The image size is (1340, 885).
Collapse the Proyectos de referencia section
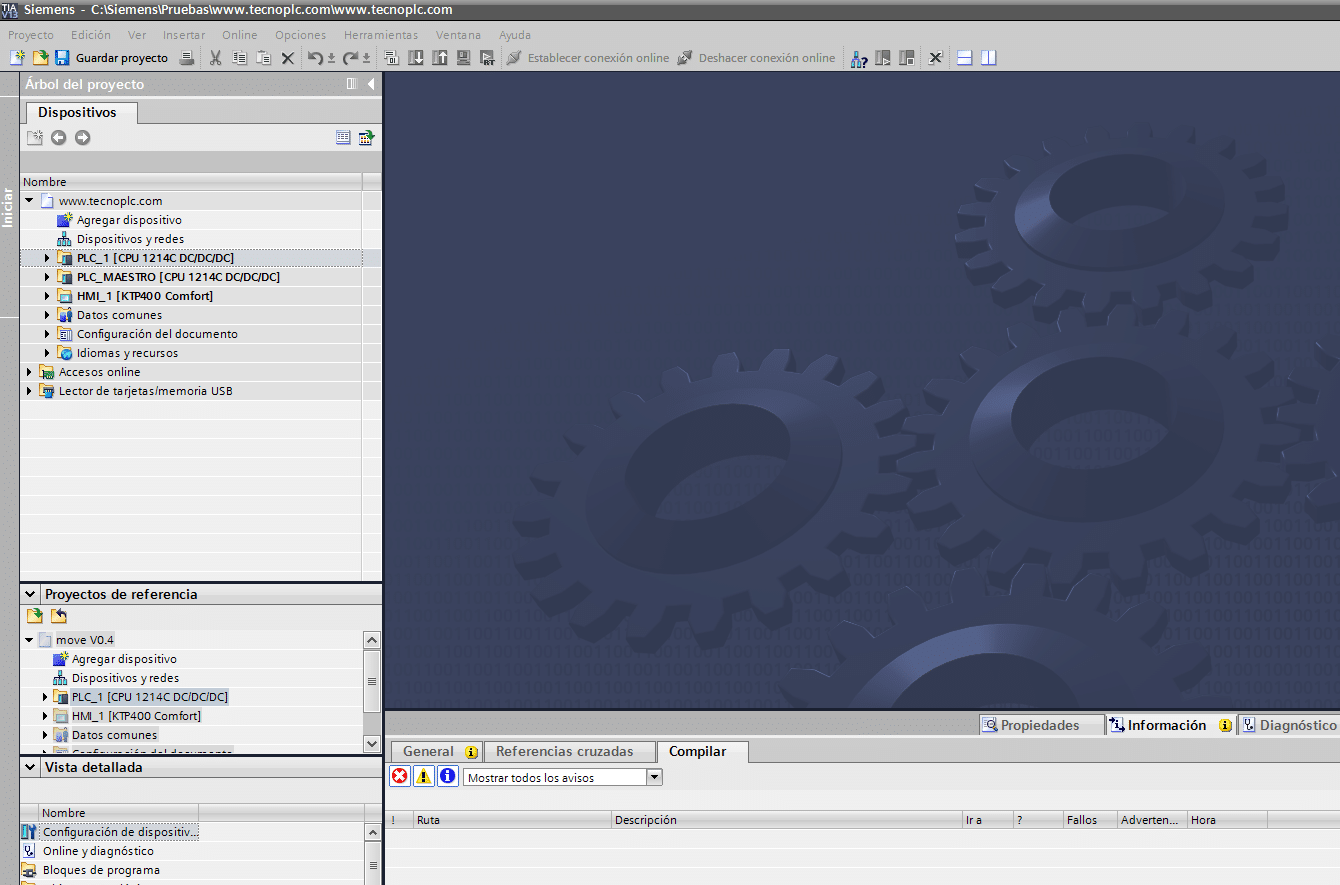[31, 594]
